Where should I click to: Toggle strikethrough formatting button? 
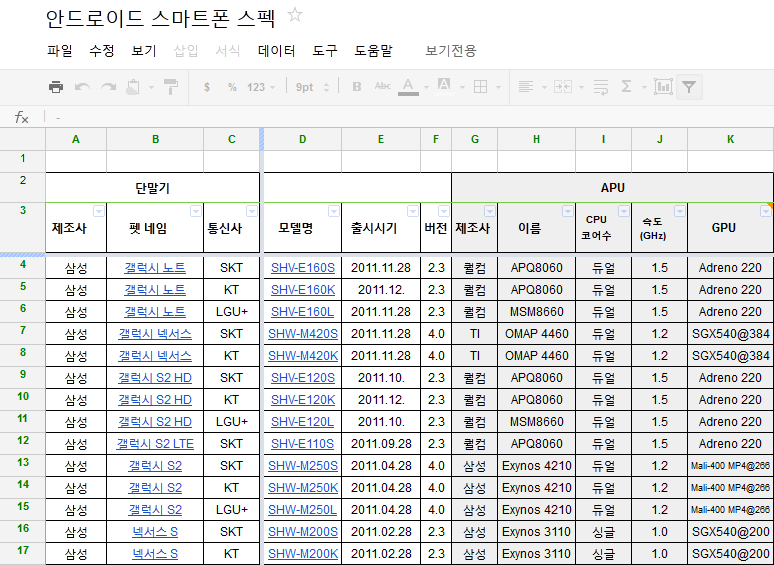click(x=382, y=87)
